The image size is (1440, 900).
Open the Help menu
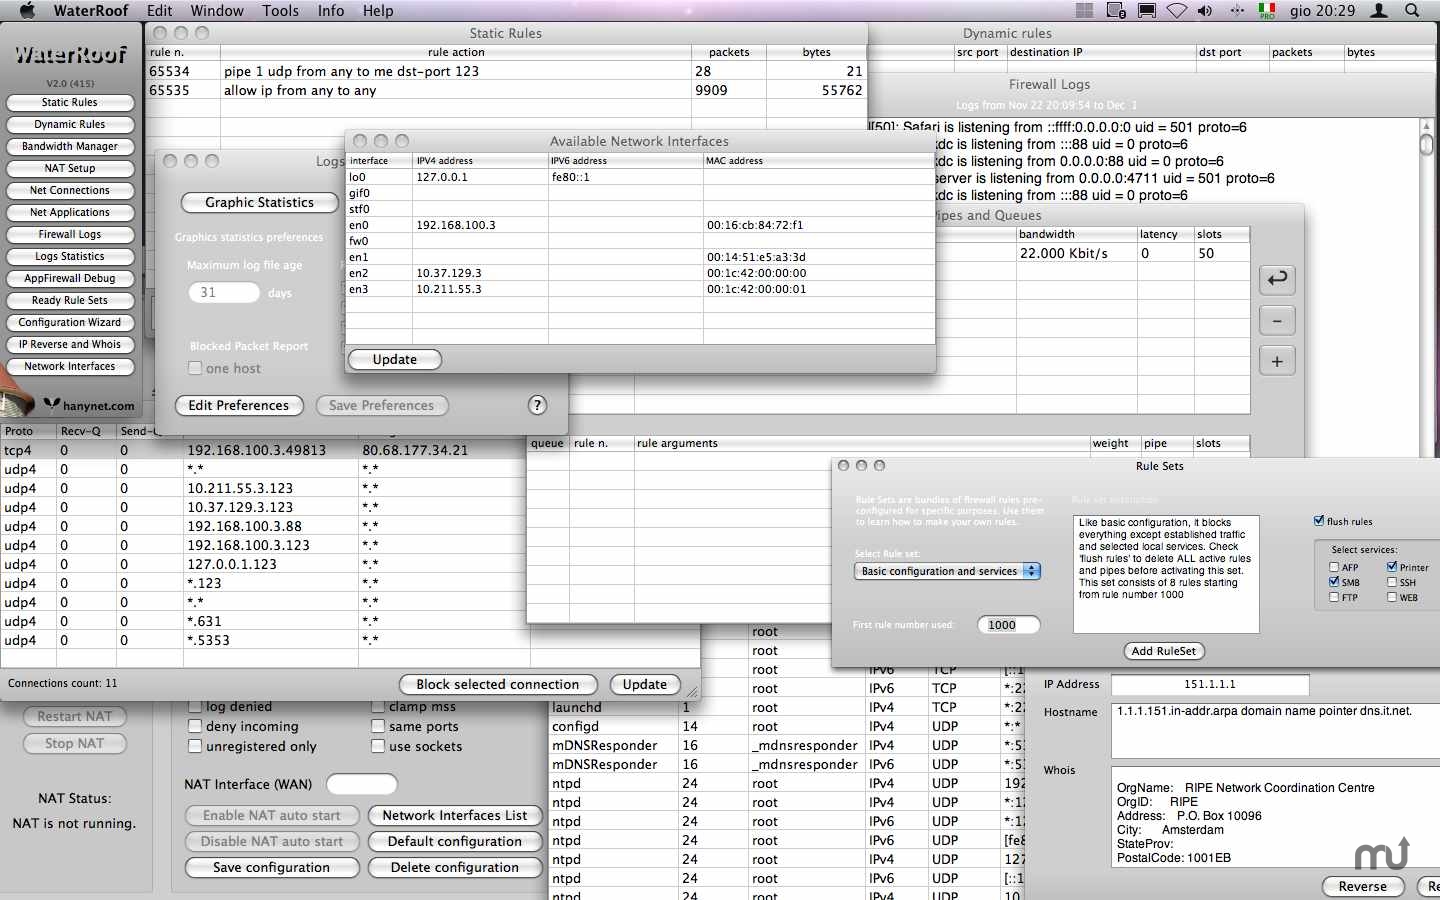point(378,10)
